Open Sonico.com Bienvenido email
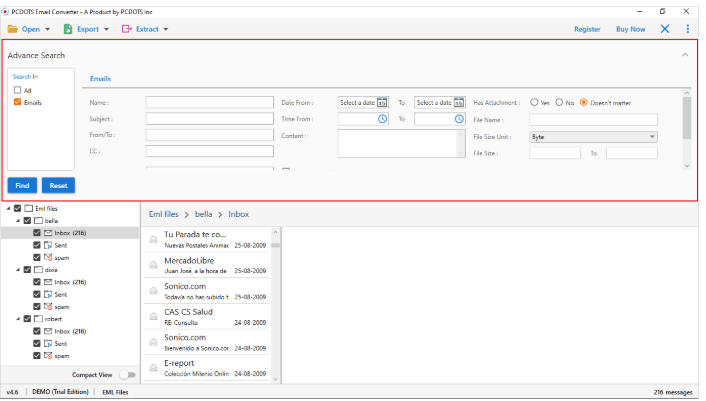 click(x=207, y=342)
